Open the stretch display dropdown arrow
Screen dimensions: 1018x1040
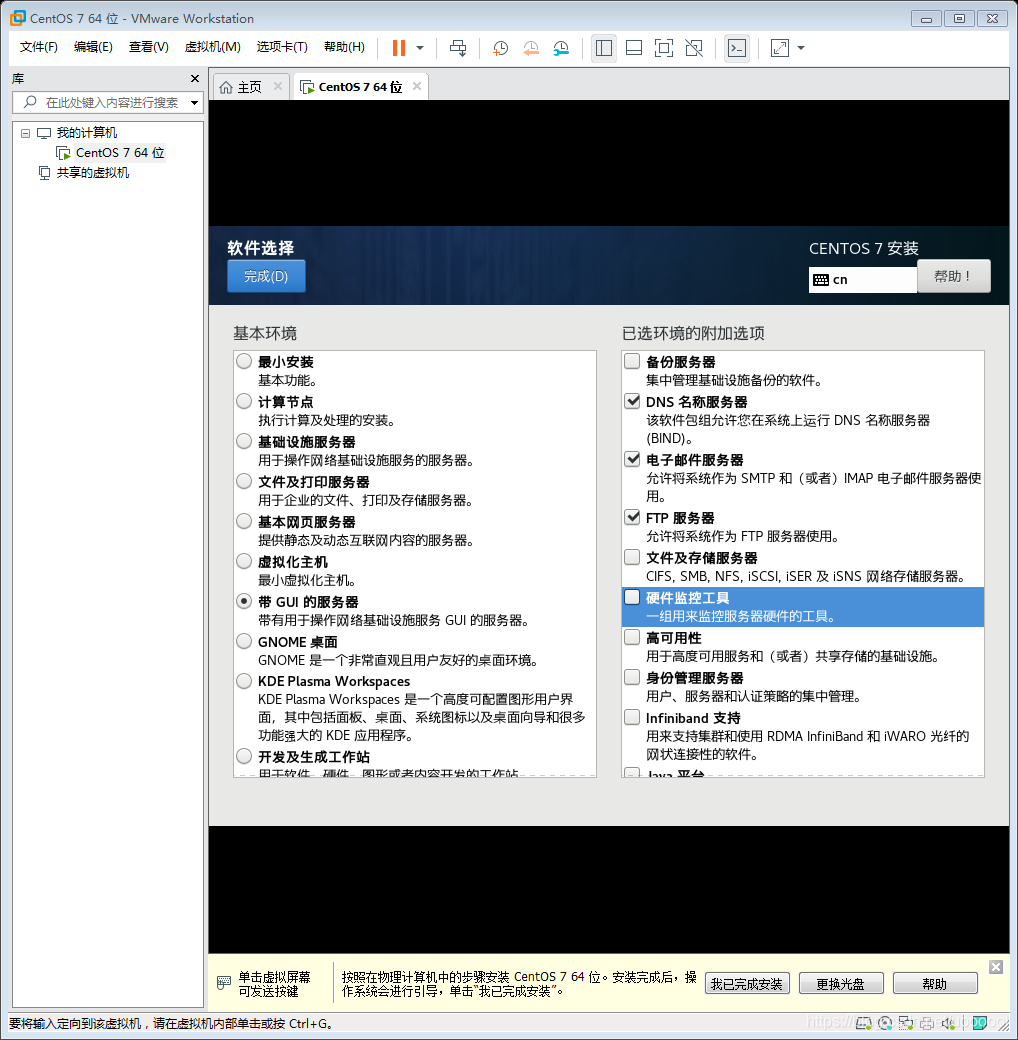(801, 48)
